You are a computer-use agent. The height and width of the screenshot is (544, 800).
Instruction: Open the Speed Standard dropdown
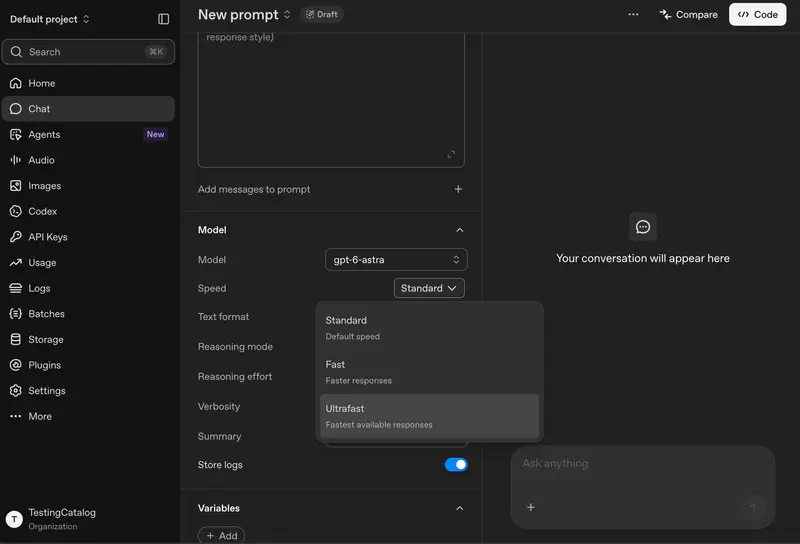pyautogui.click(x=429, y=288)
